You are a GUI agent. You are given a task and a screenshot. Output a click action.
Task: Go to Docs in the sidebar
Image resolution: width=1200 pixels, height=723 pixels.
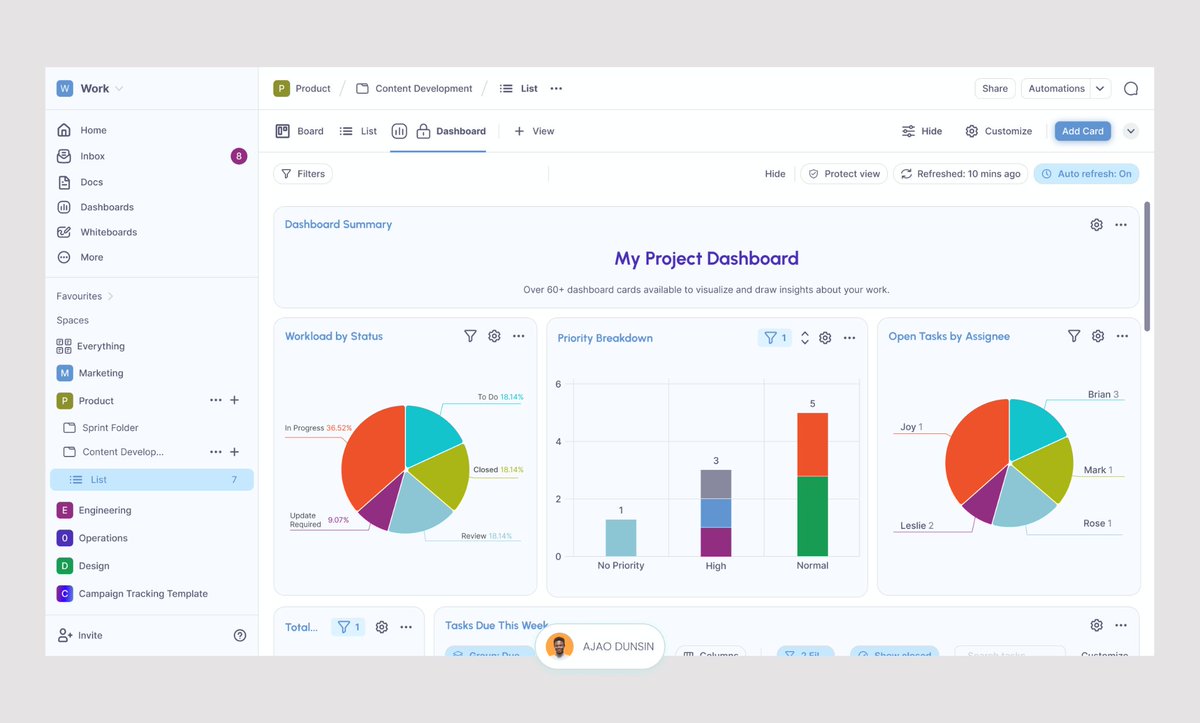pos(80,182)
